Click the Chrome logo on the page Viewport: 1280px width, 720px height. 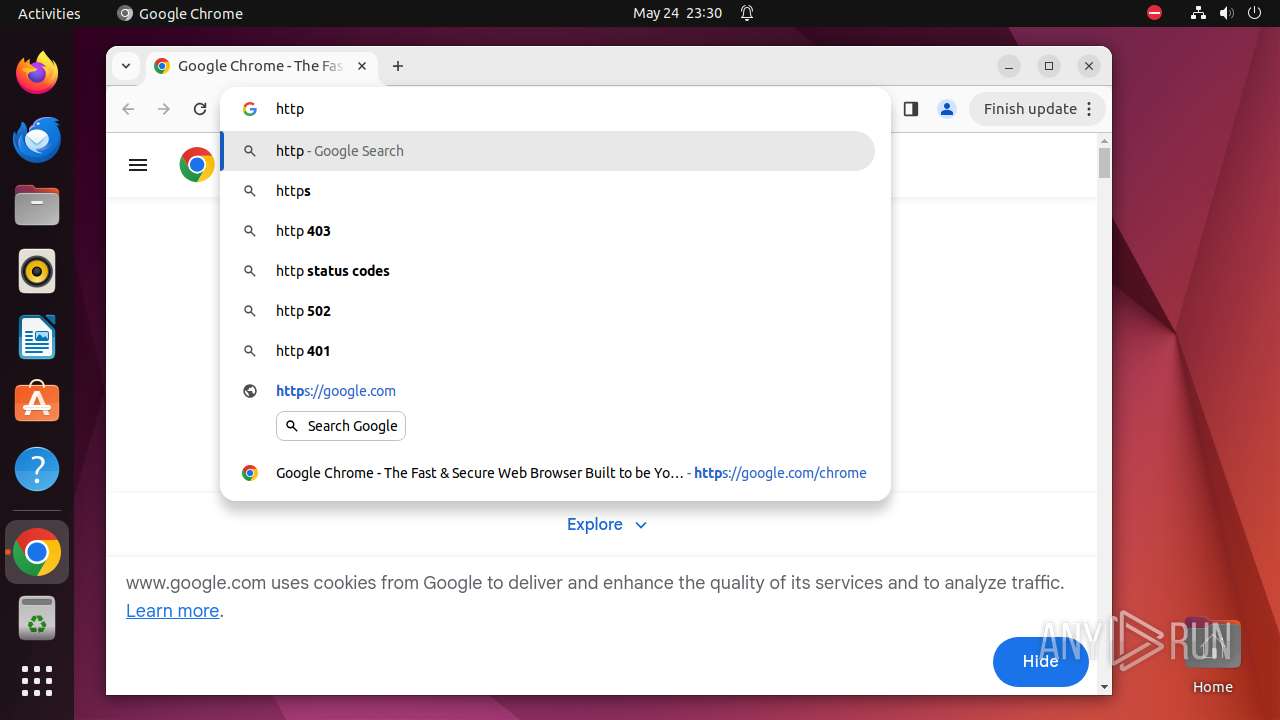(x=197, y=165)
